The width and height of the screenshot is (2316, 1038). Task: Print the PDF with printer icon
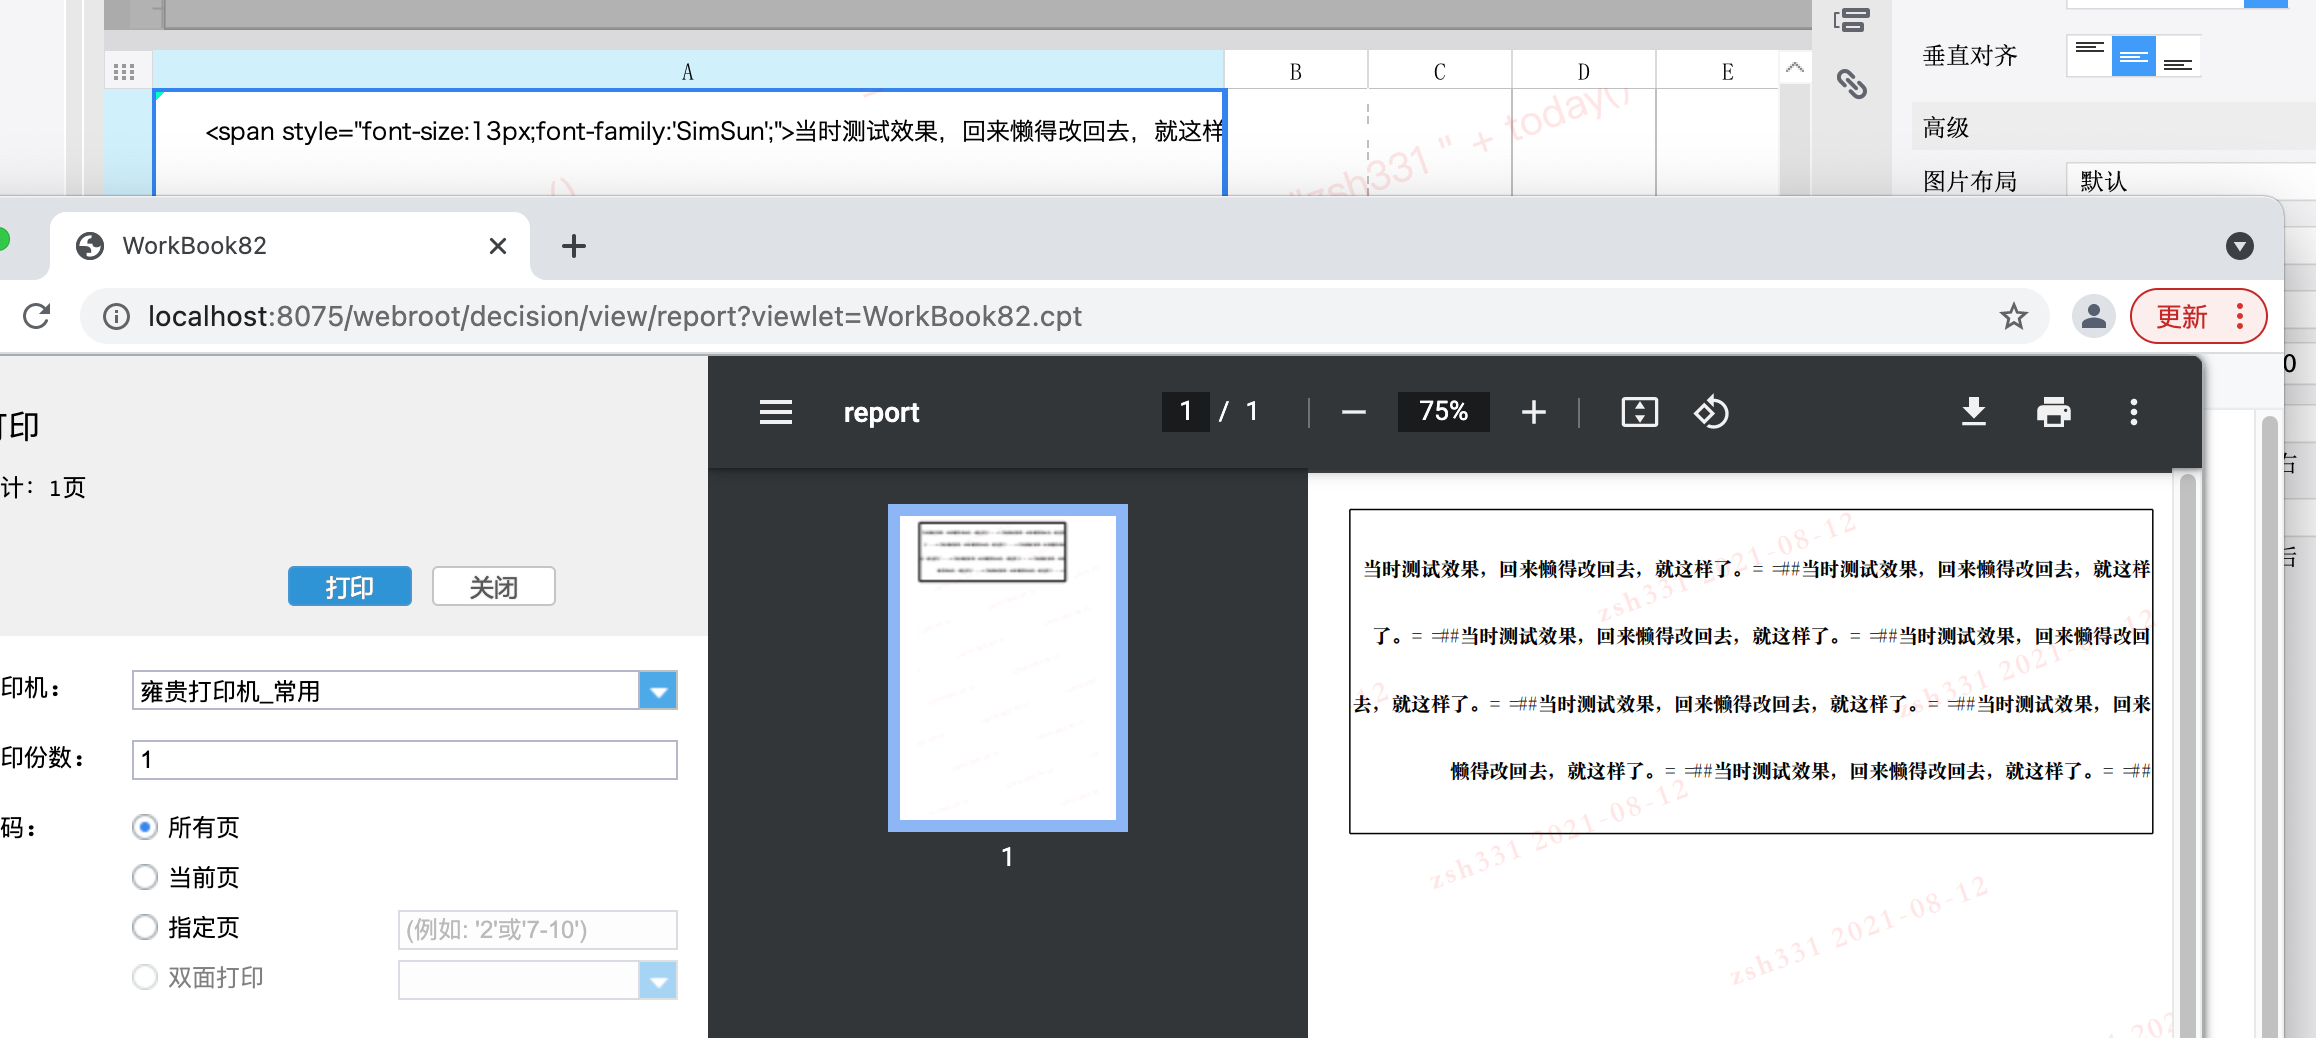2053,412
